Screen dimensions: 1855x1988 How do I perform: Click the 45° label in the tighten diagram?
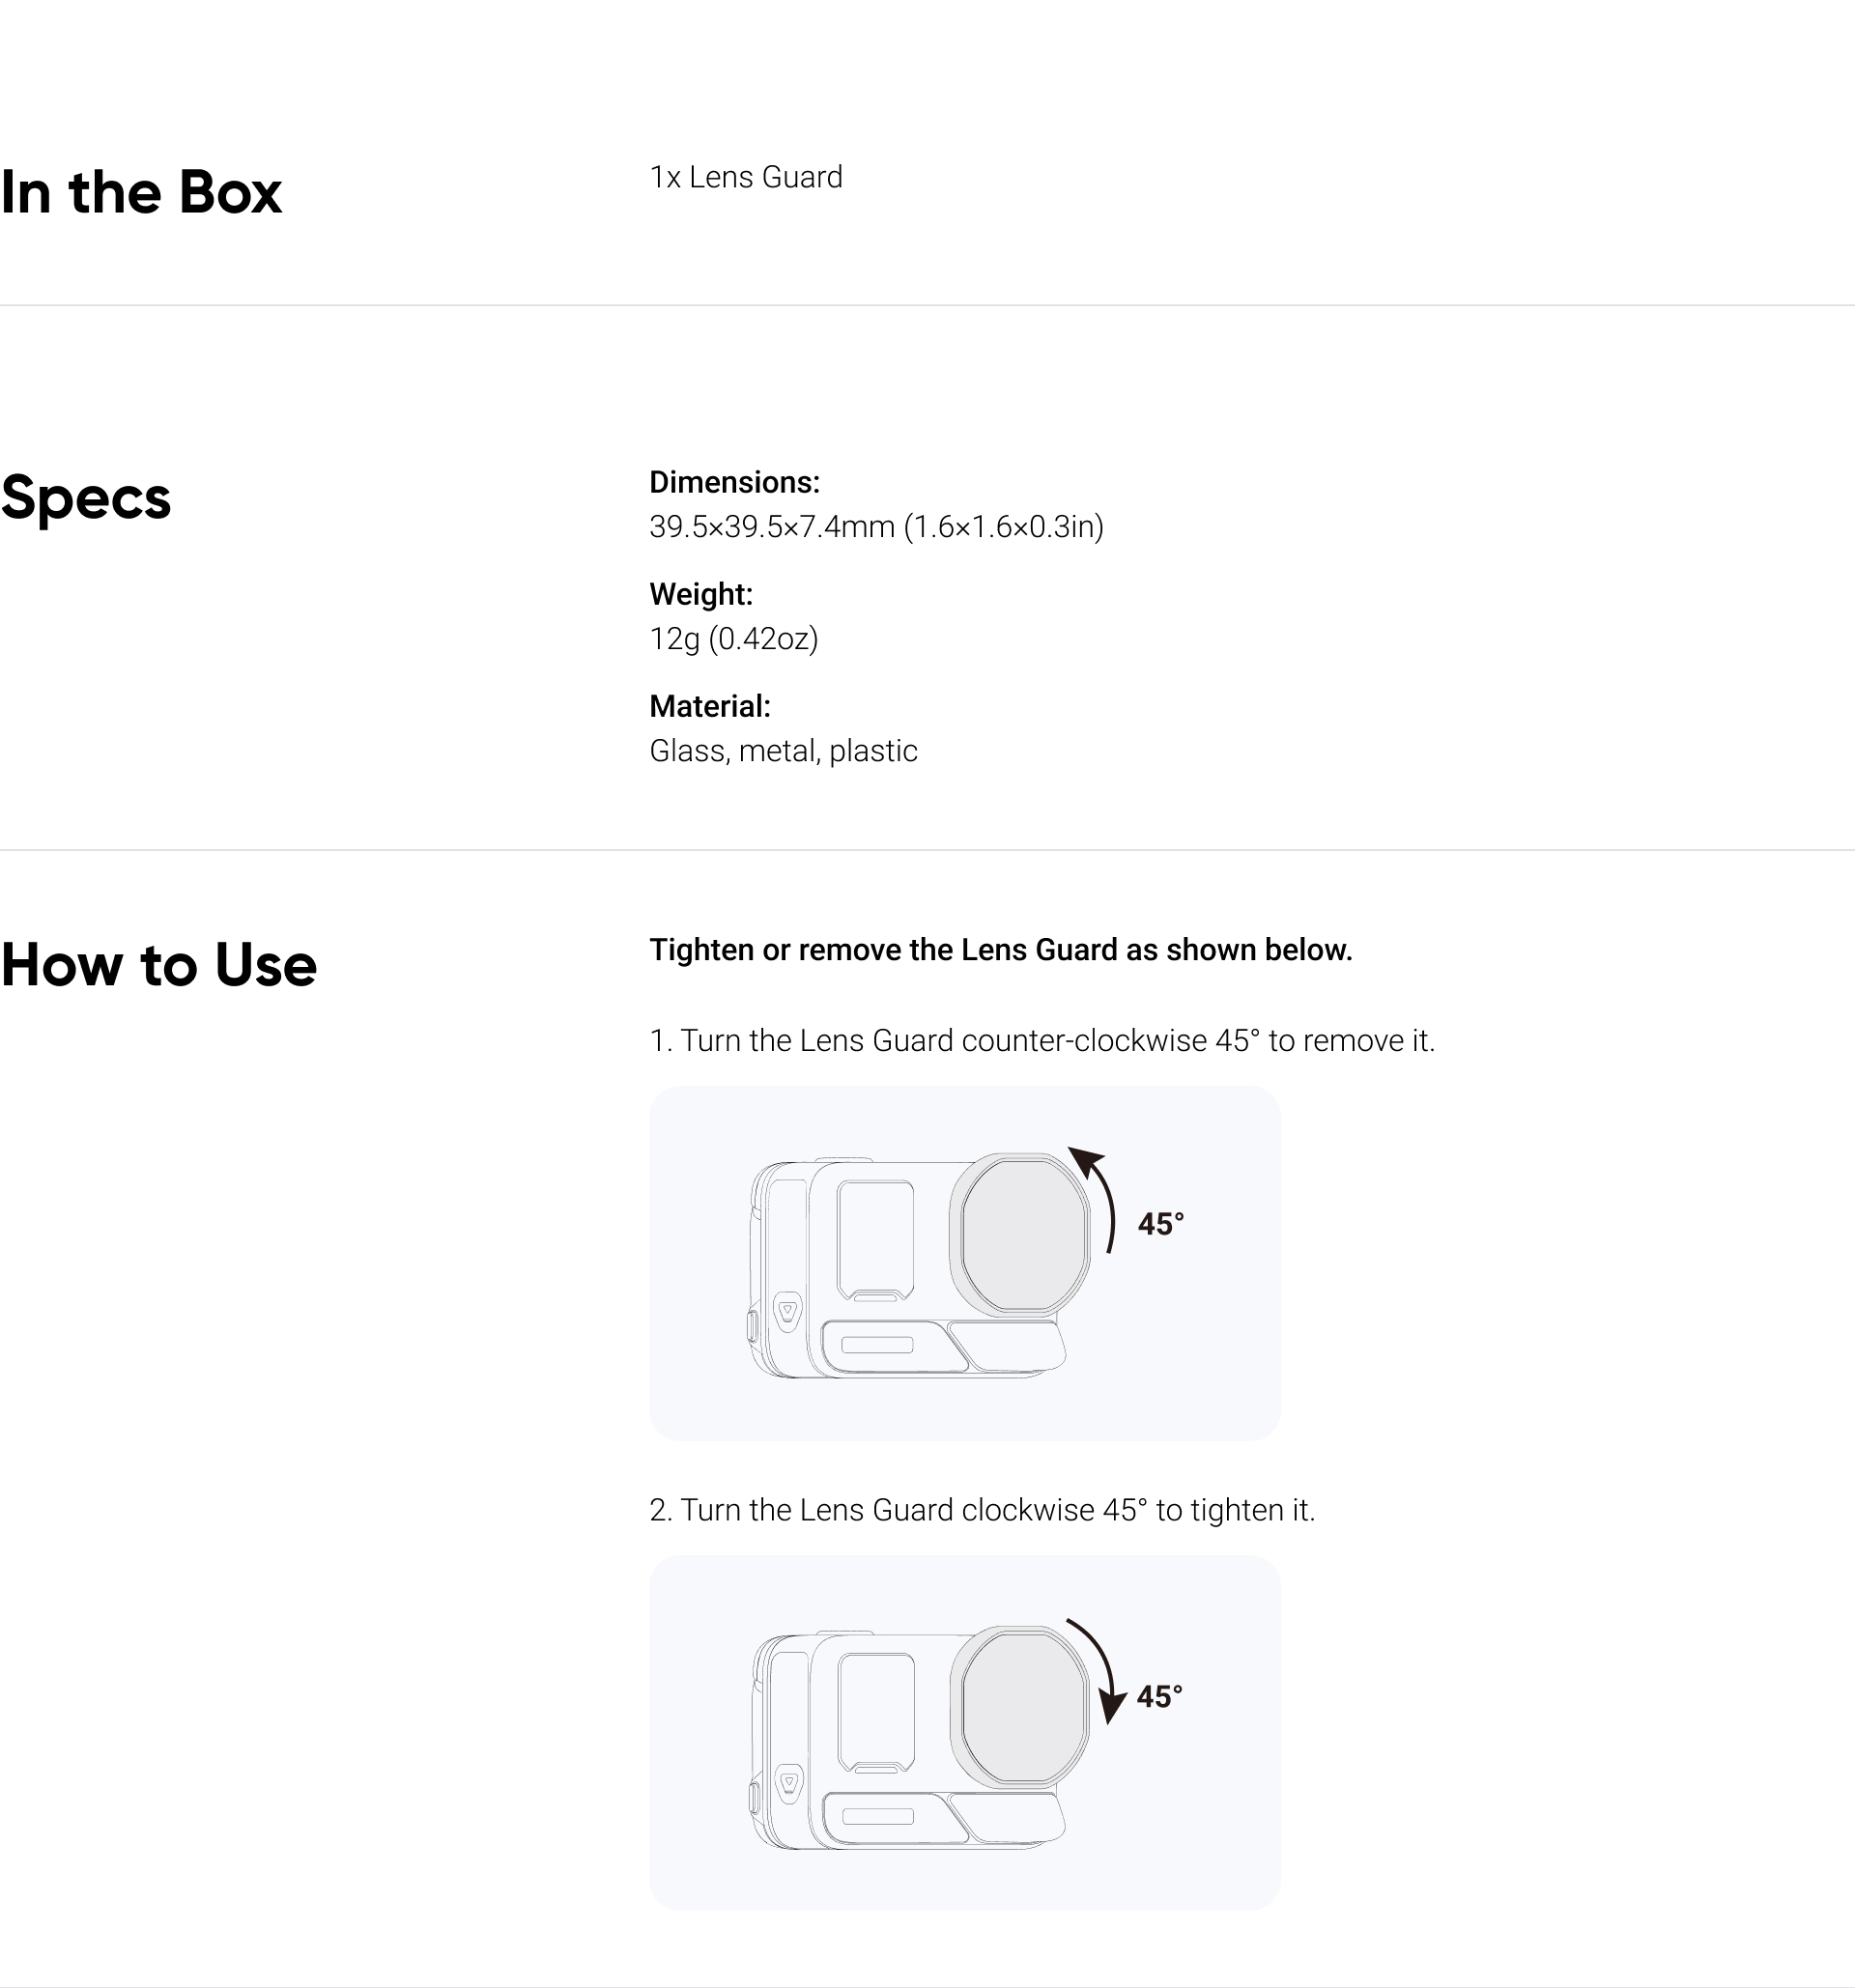1160,1696
